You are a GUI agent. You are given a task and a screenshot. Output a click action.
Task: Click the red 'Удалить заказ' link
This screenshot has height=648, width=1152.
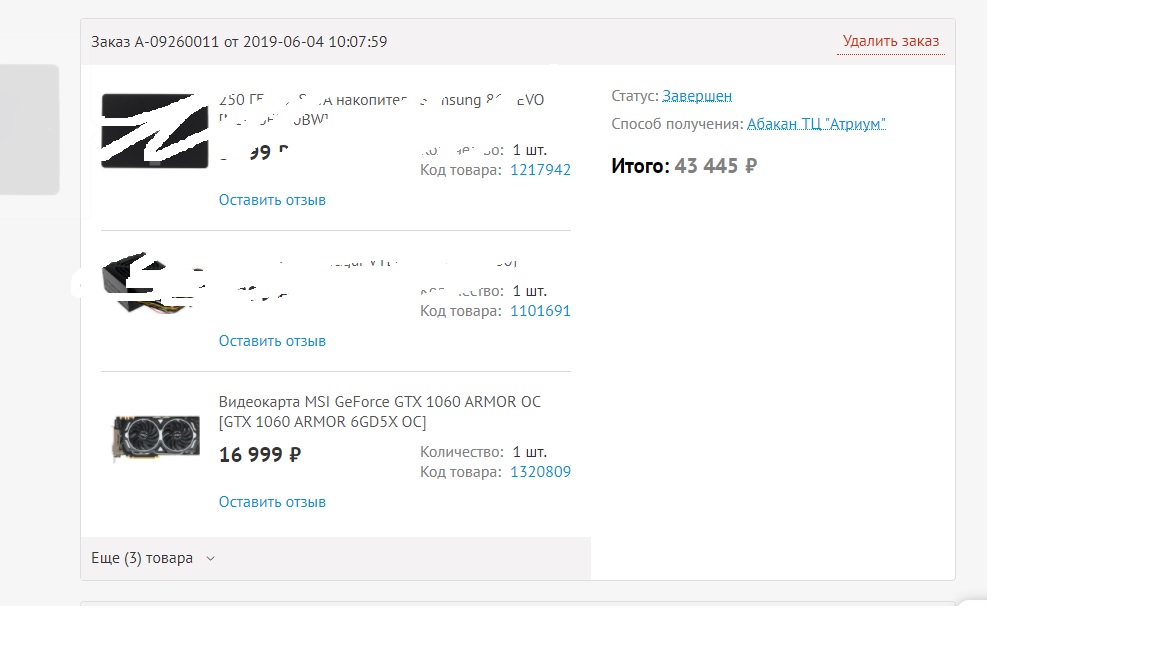coord(890,41)
